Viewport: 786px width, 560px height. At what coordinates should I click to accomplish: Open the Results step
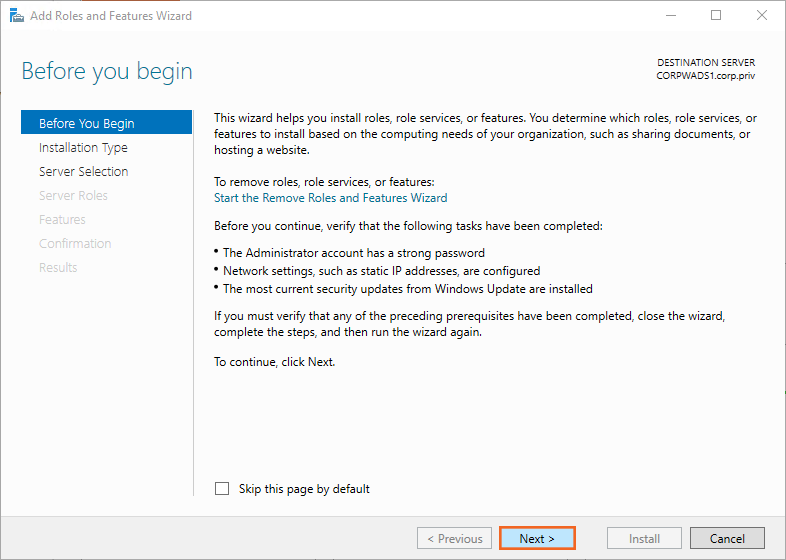click(58, 268)
